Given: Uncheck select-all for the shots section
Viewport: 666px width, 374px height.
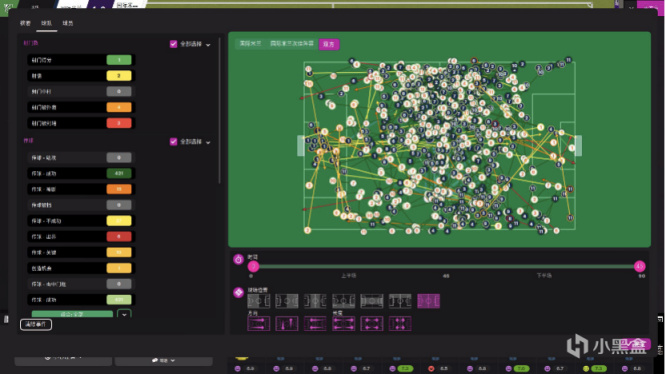Looking at the screenshot, I should (x=173, y=44).
